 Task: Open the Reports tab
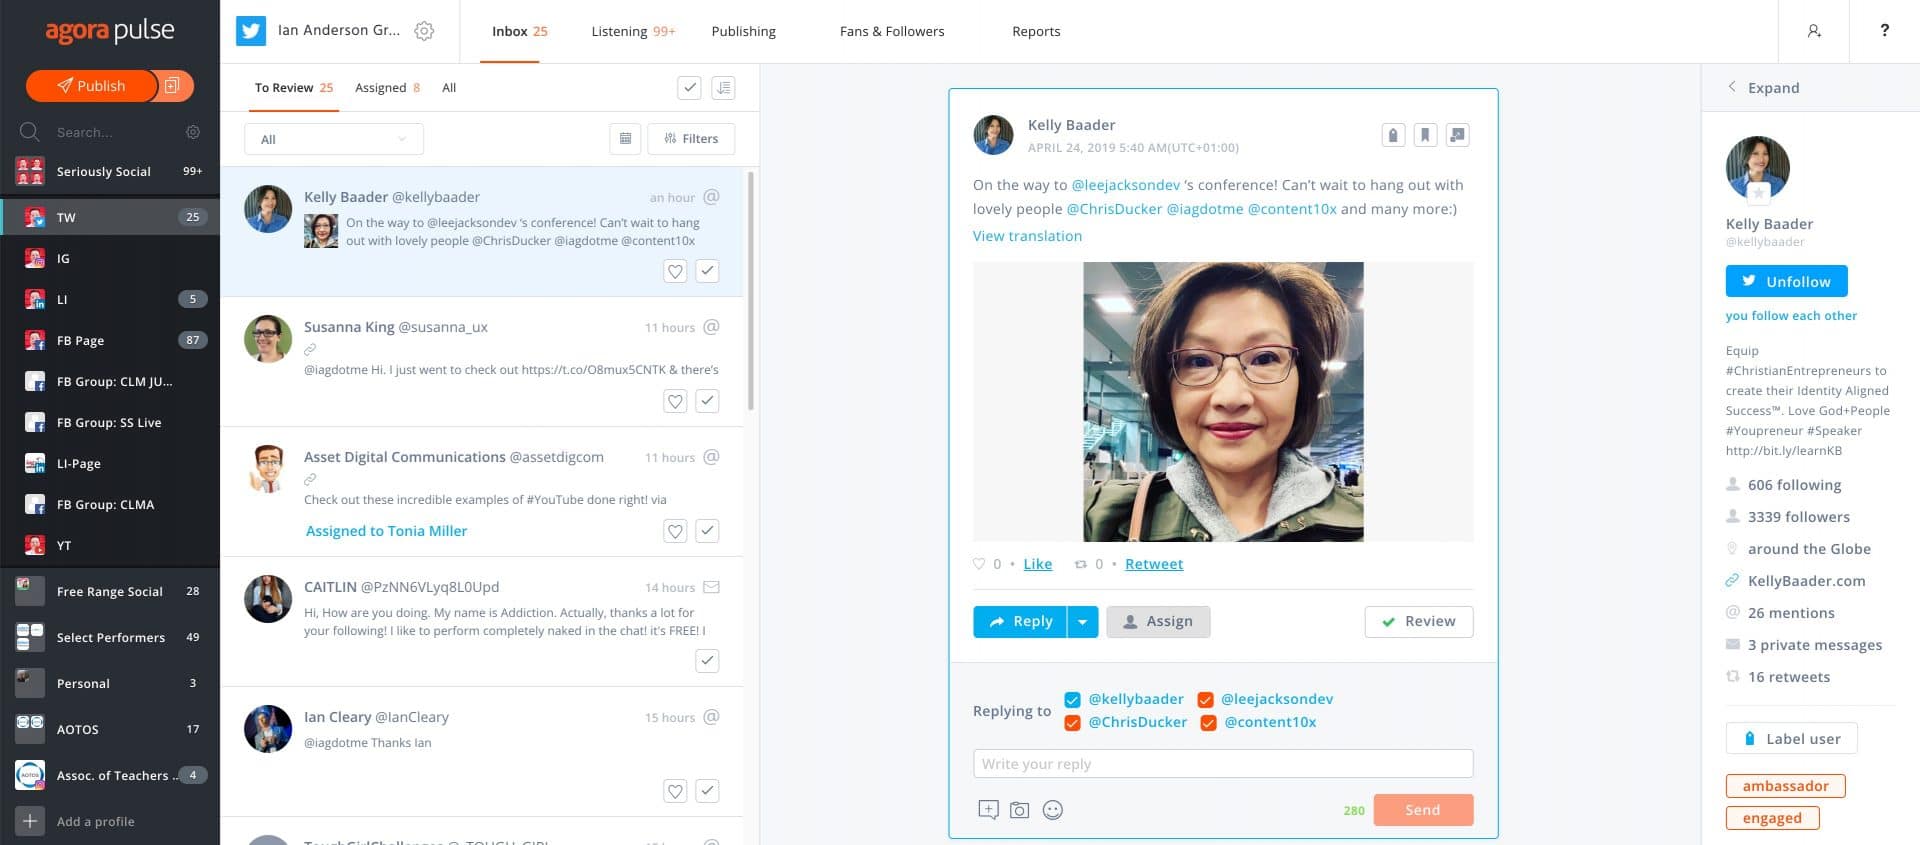point(1036,32)
